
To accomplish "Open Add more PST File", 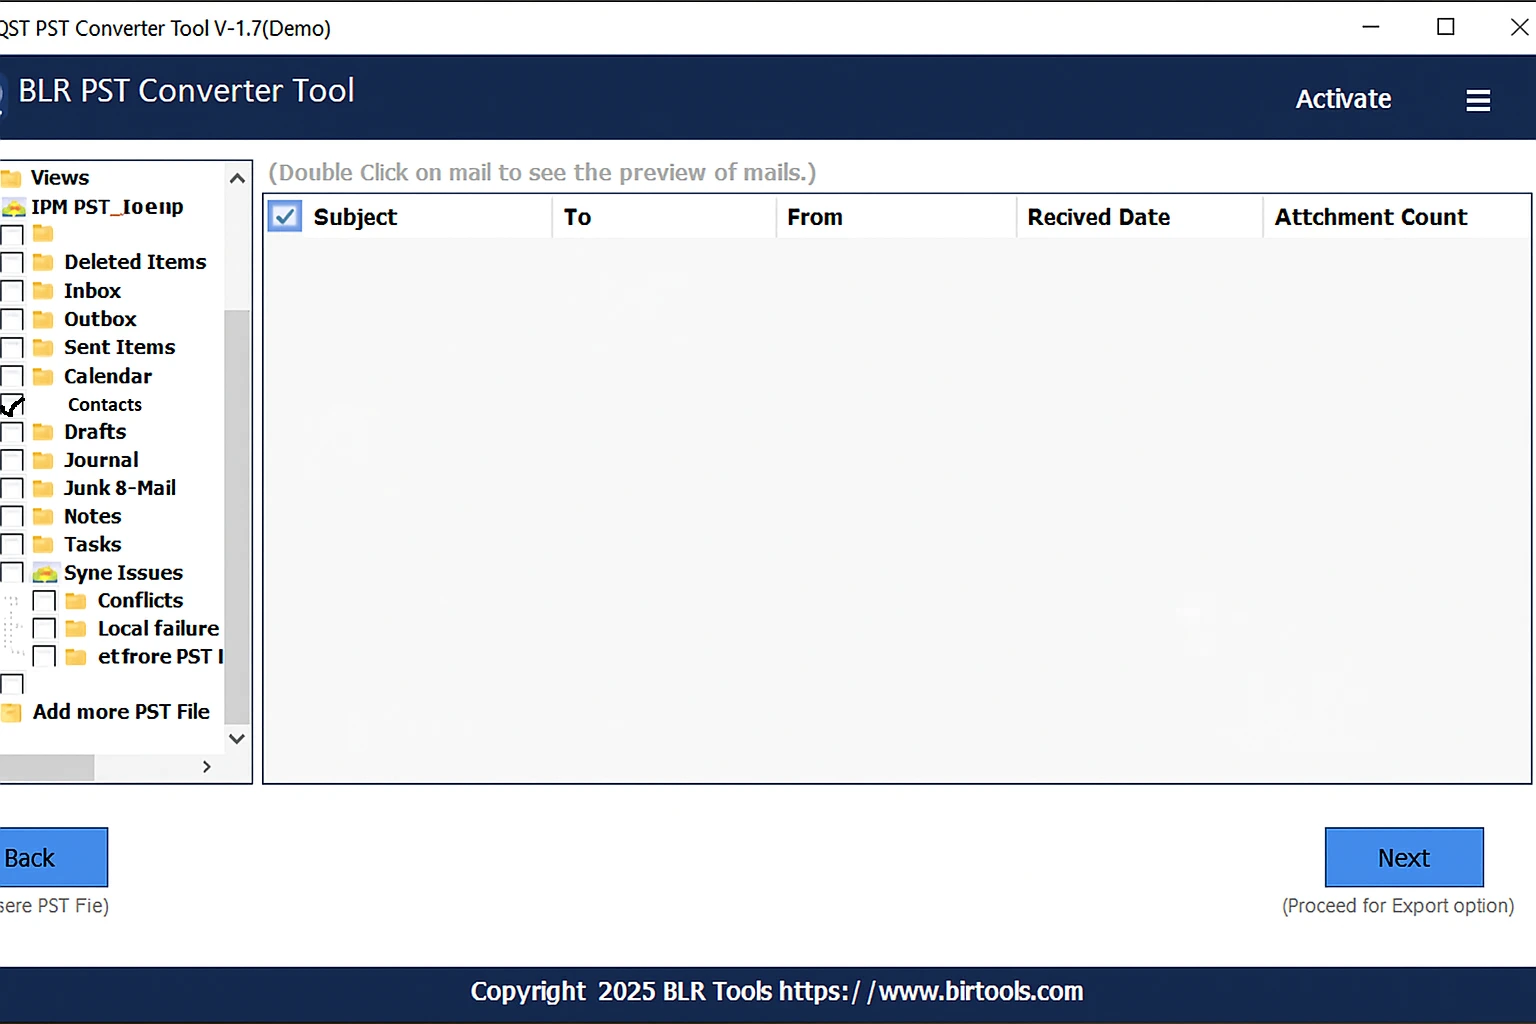I will tap(121, 712).
